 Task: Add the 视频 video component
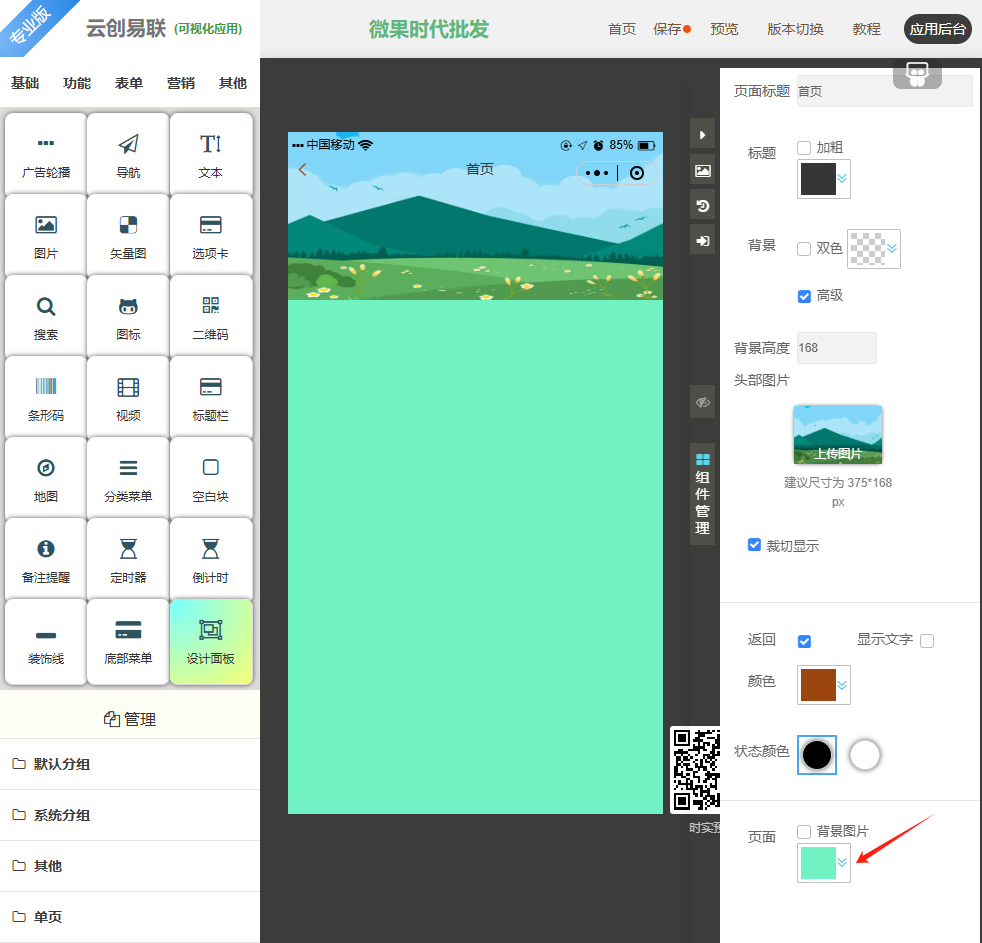[x=128, y=396]
